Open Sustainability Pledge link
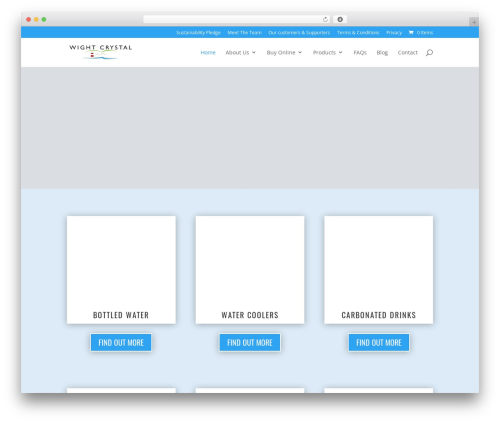The image size is (500, 423). click(198, 32)
